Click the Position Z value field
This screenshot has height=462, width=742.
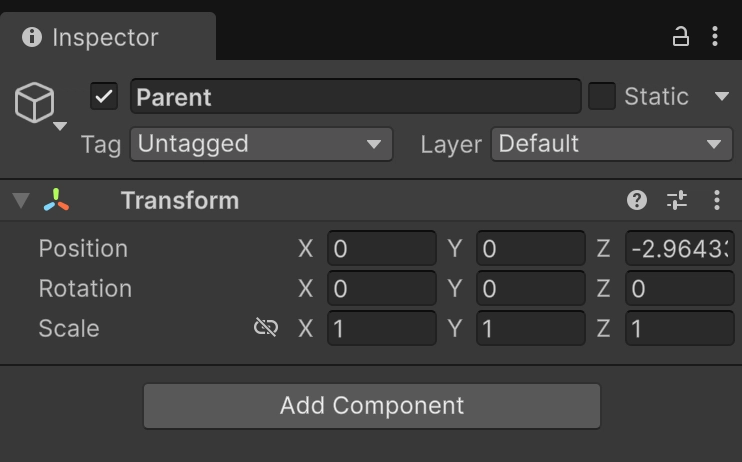point(680,248)
